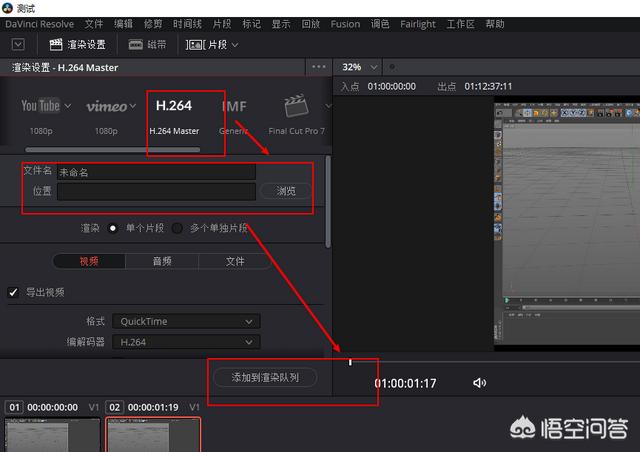Select the Vimeo 1080p render preset

[x=107, y=116]
